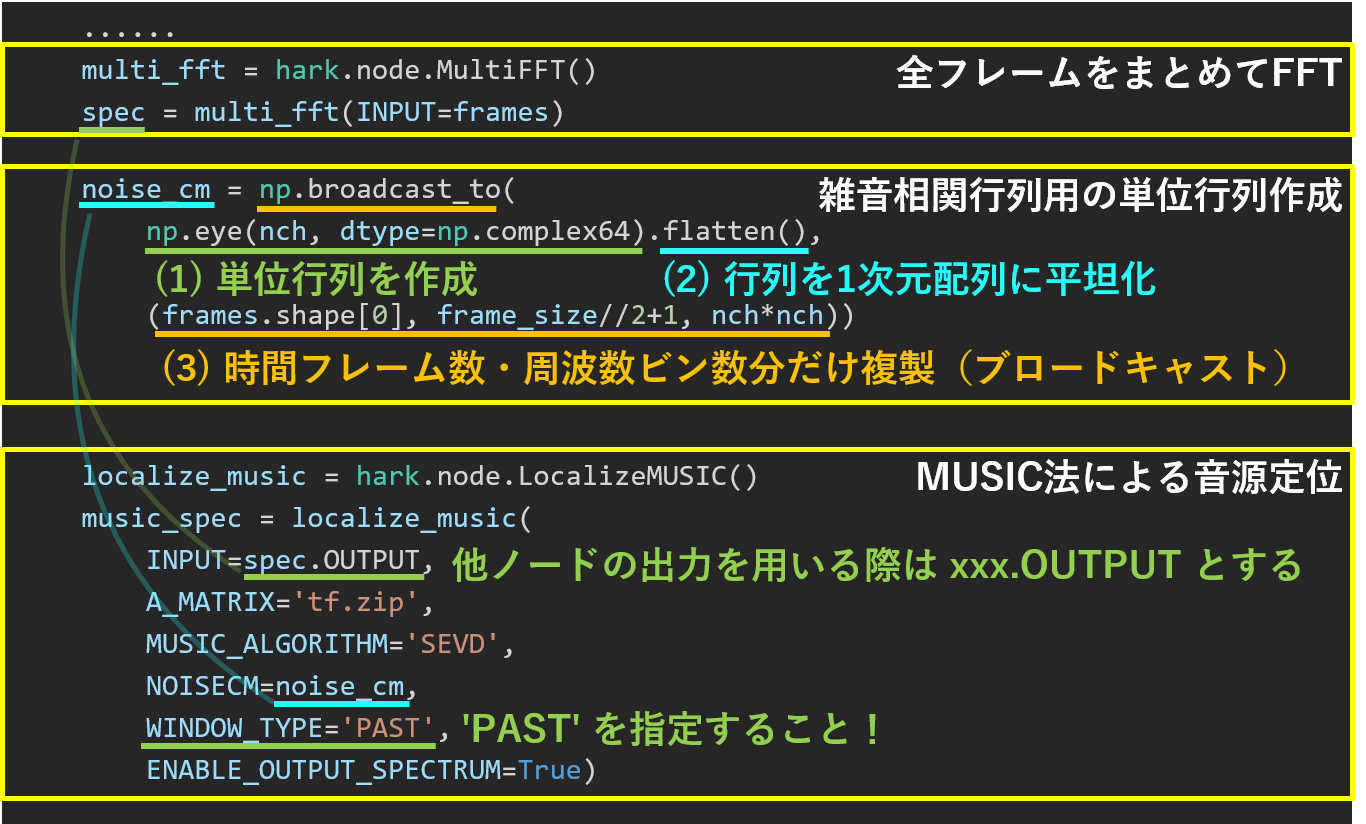This screenshot has width=1366, height=824.
Task: Click the WINDOW_TYPE='PAST' argument
Action: [290, 728]
